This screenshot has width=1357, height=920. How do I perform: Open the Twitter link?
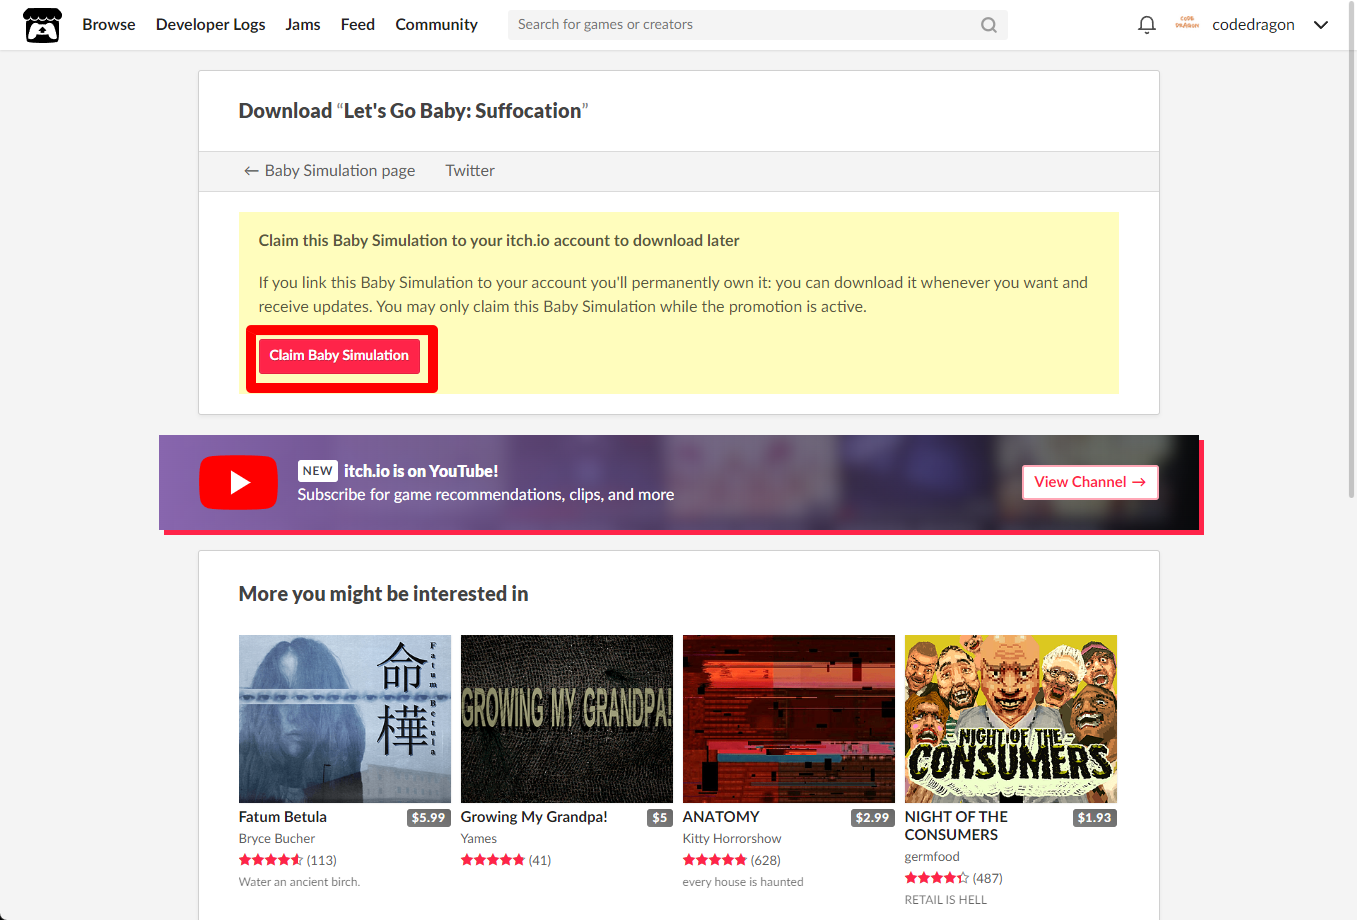(470, 171)
